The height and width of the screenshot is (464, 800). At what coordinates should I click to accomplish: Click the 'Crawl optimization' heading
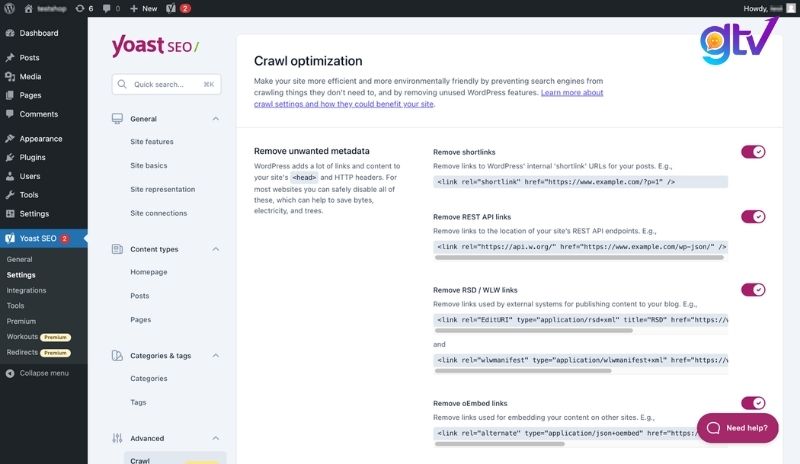coord(308,61)
